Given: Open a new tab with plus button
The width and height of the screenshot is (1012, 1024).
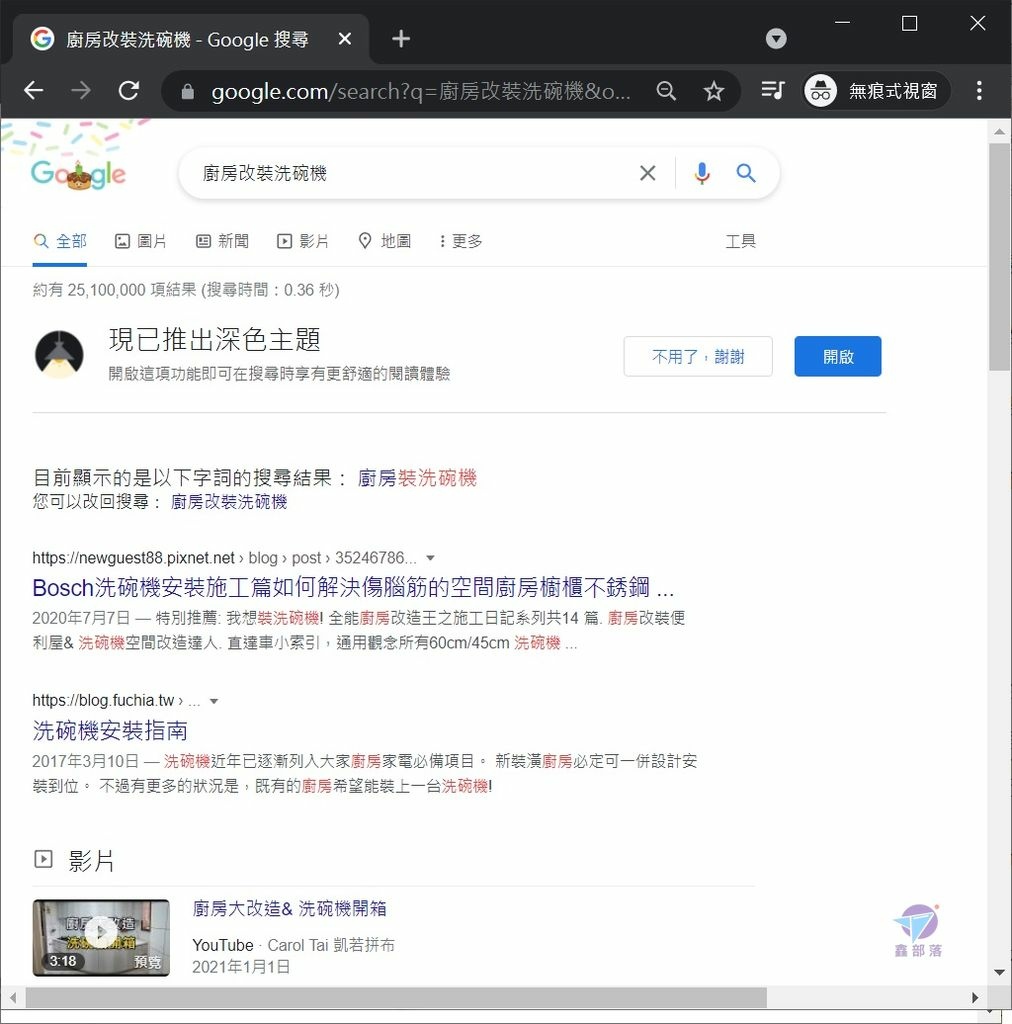Looking at the screenshot, I should pos(401,39).
